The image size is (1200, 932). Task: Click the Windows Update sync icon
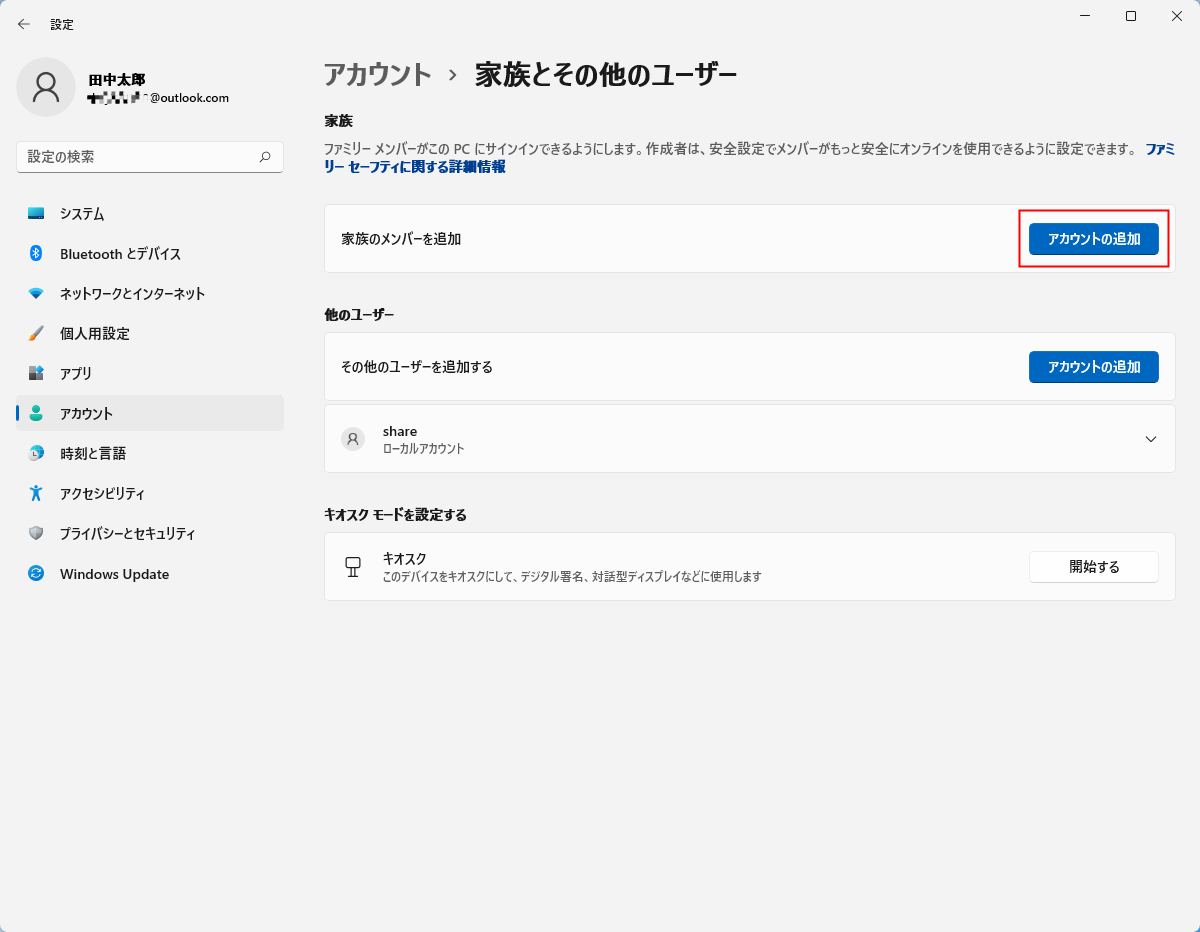click(x=36, y=573)
